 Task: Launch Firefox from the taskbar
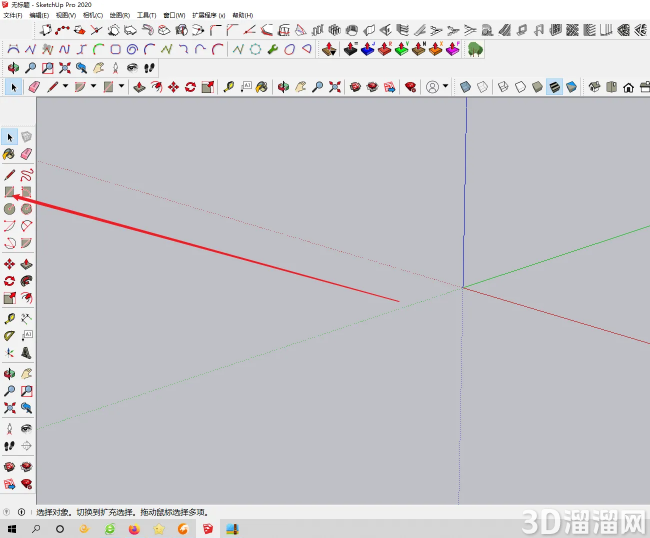(134, 529)
